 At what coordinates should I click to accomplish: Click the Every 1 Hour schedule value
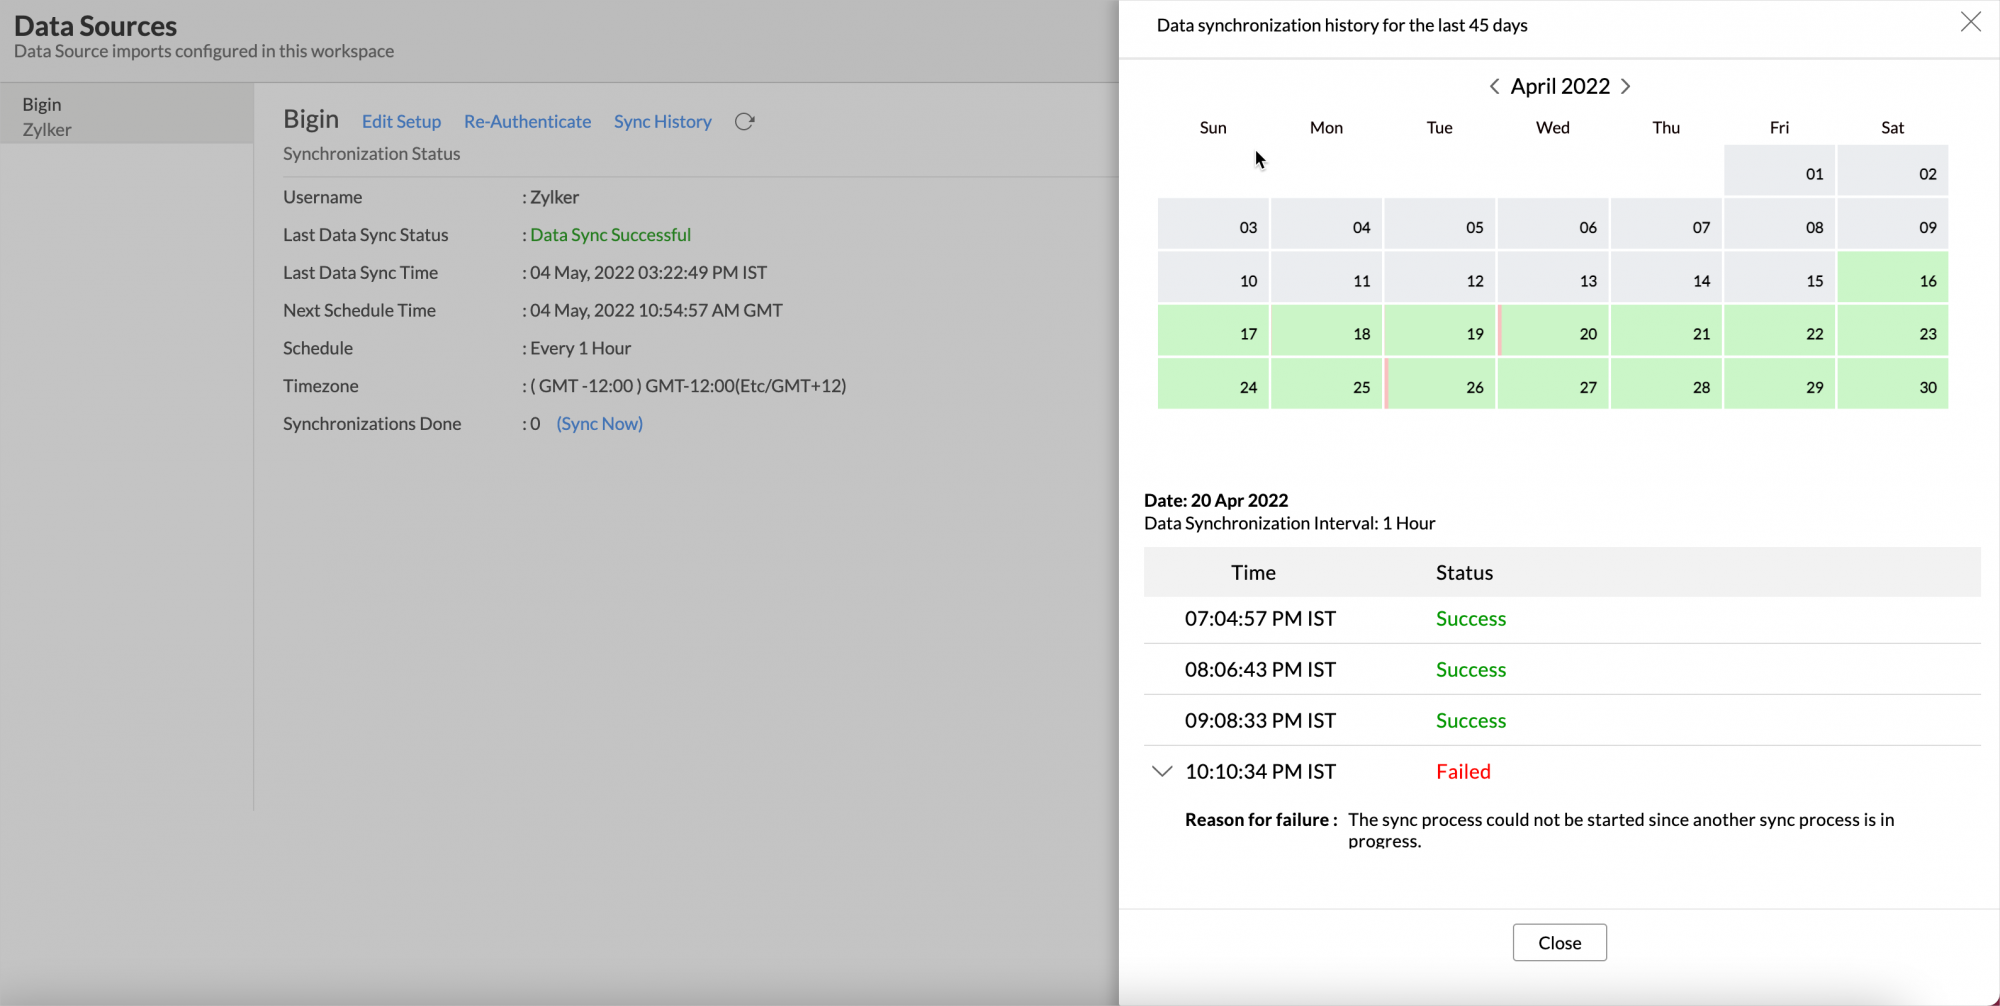(580, 348)
